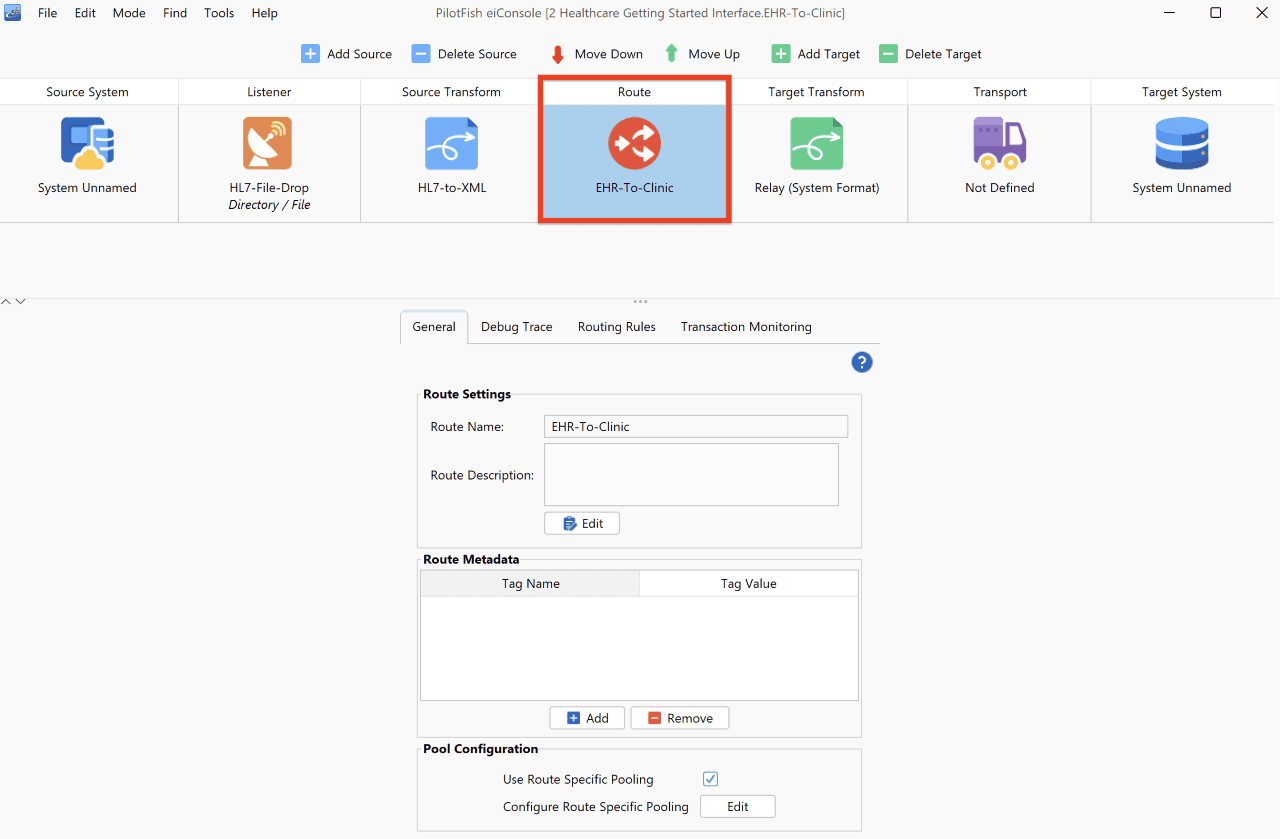
Task: Click the Delete Target minus icon
Action: click(888, 54)
